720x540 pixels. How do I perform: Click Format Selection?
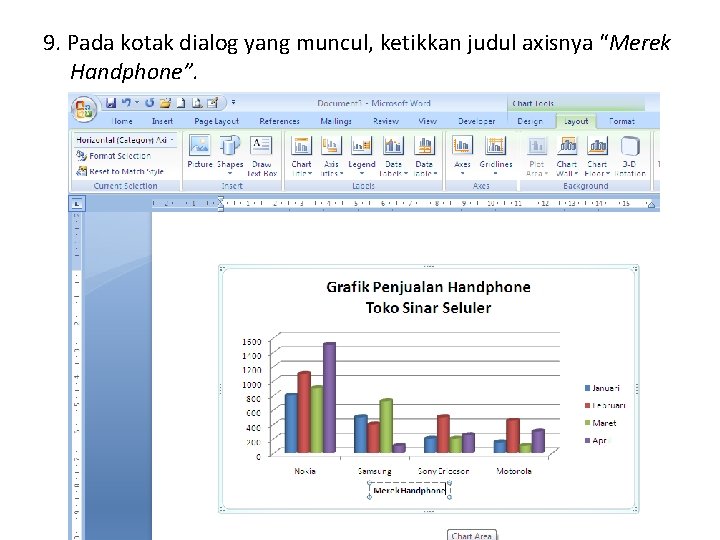114,156
